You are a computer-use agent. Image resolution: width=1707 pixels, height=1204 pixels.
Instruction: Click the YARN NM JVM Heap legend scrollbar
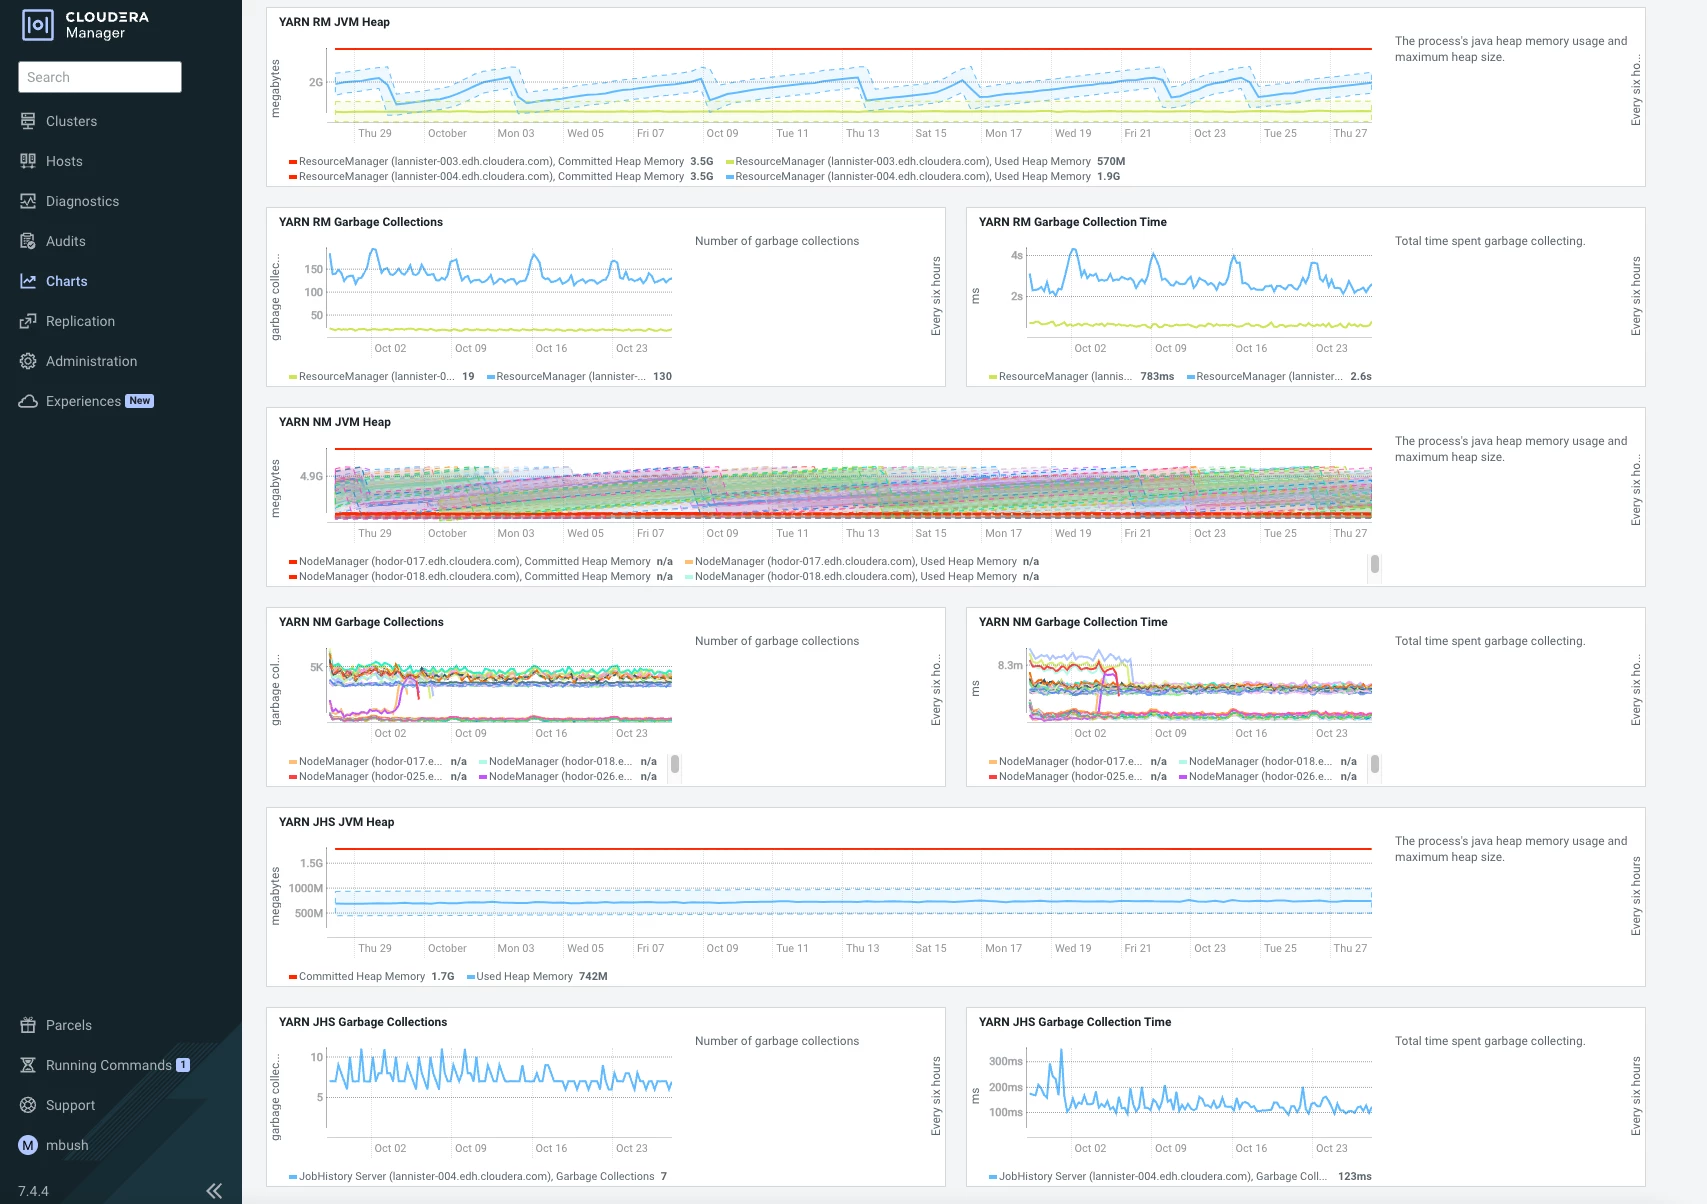1375,564
